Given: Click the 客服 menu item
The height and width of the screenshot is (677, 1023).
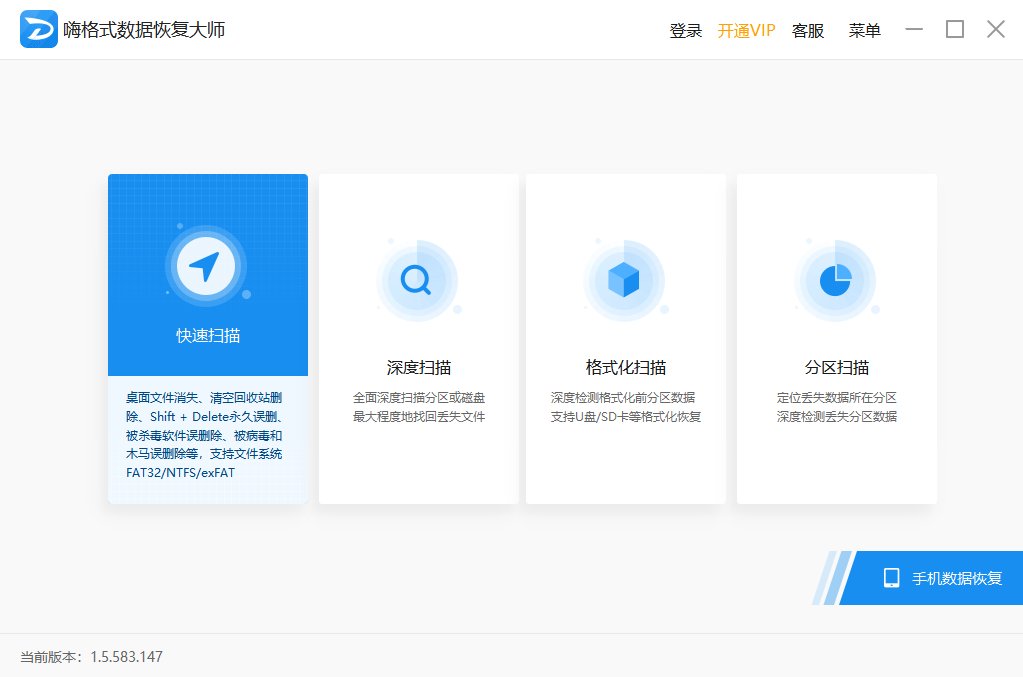Looking at the screenshot, I should [808, 30].
